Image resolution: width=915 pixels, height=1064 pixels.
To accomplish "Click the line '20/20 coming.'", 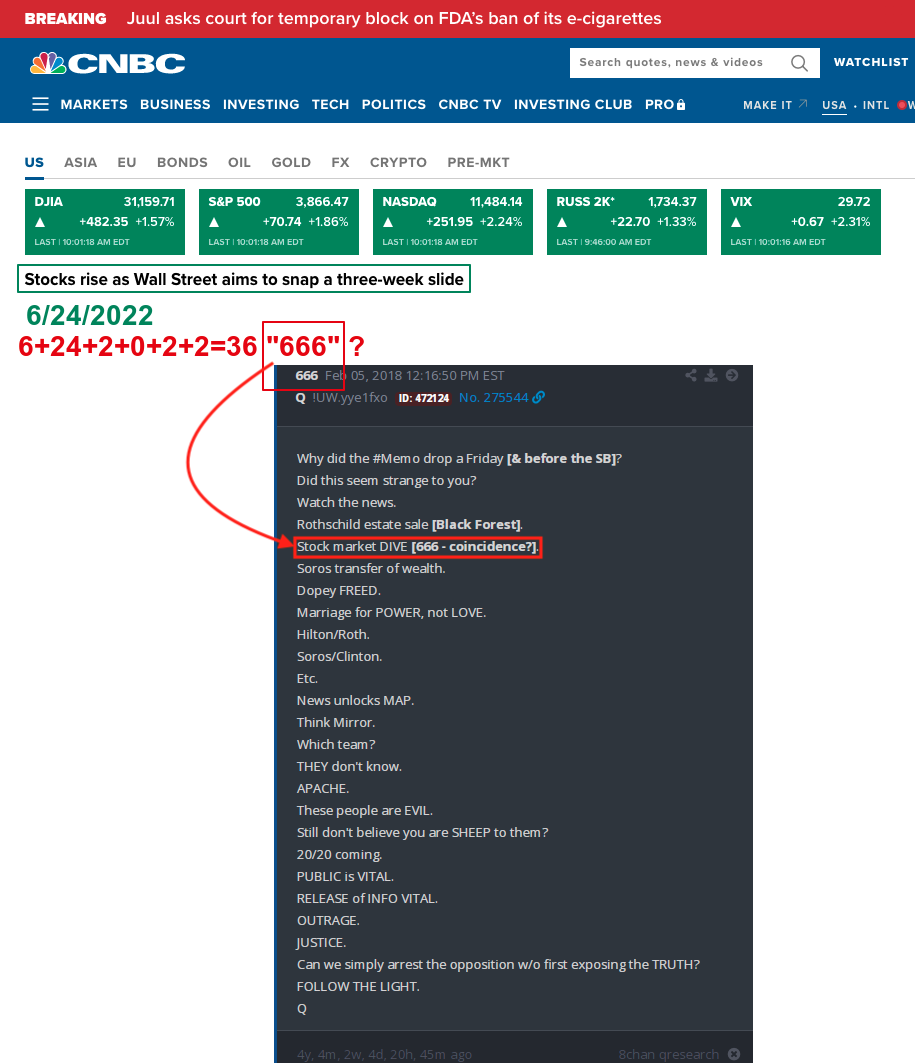I will pos(339,854).
